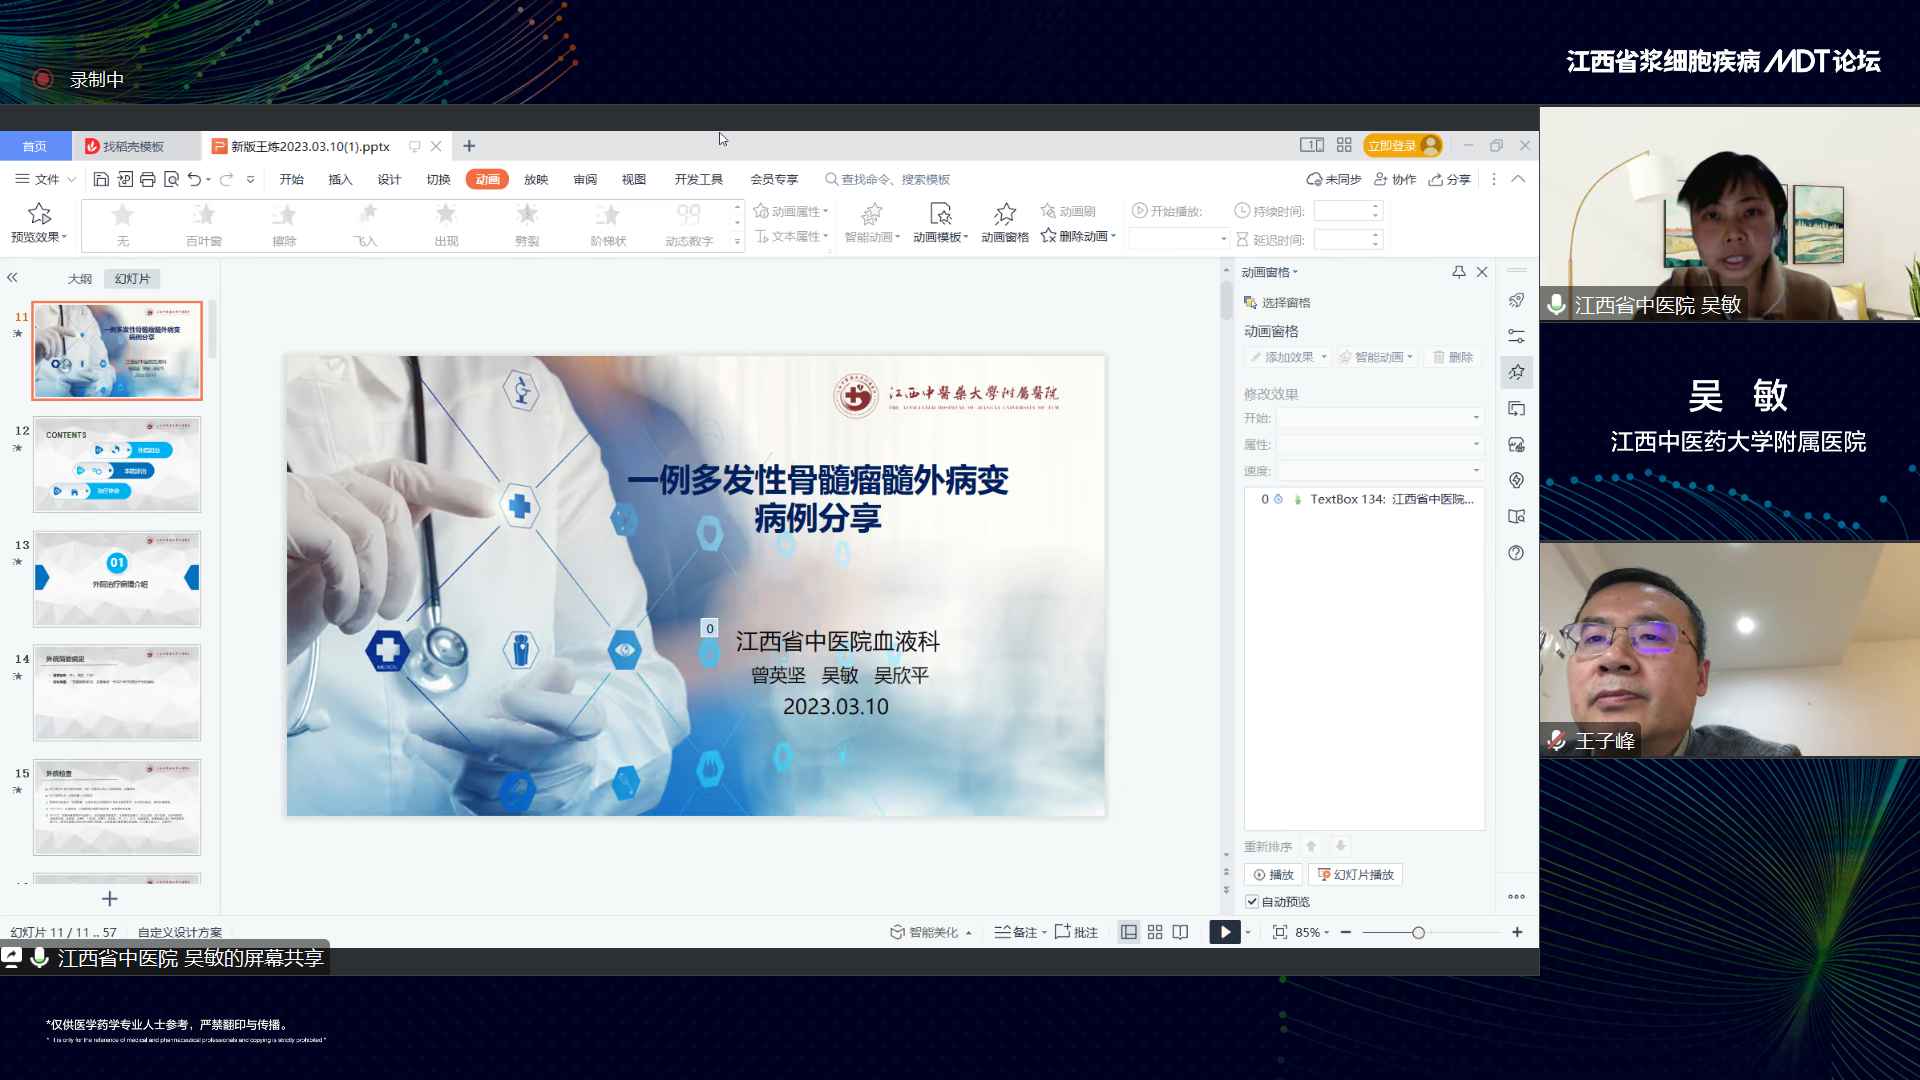Click the undo arrow icon
This screenshot has width=1920, height=1080.
click(x=194, y=179)
